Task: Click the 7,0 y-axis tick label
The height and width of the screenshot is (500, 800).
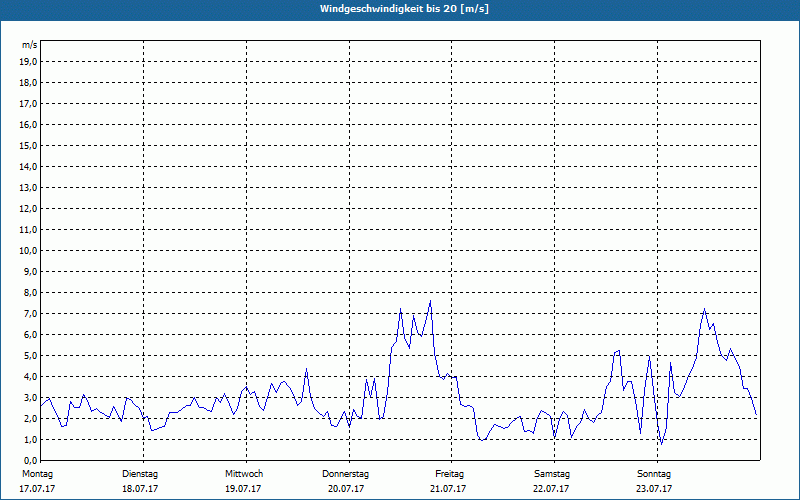Action: (x=29, y=313)
